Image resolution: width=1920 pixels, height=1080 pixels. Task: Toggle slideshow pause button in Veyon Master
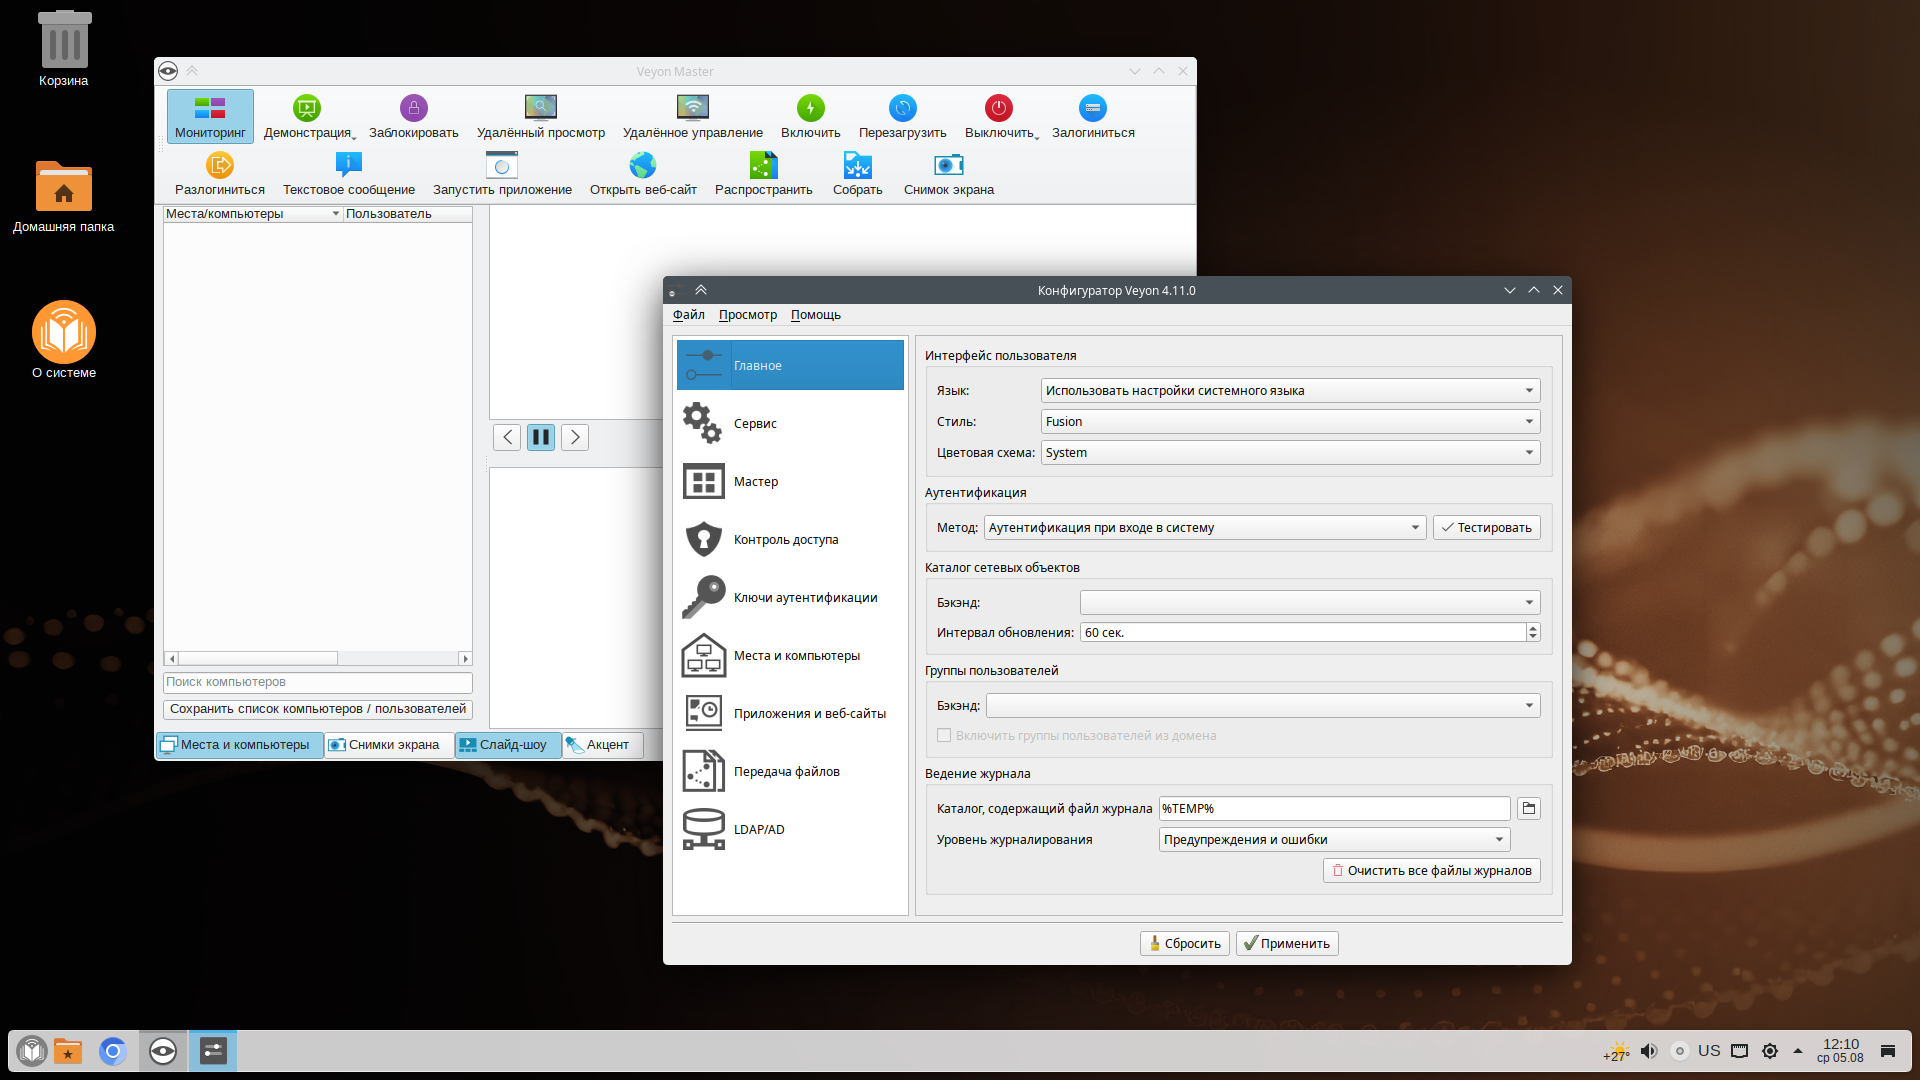point(541,437)
